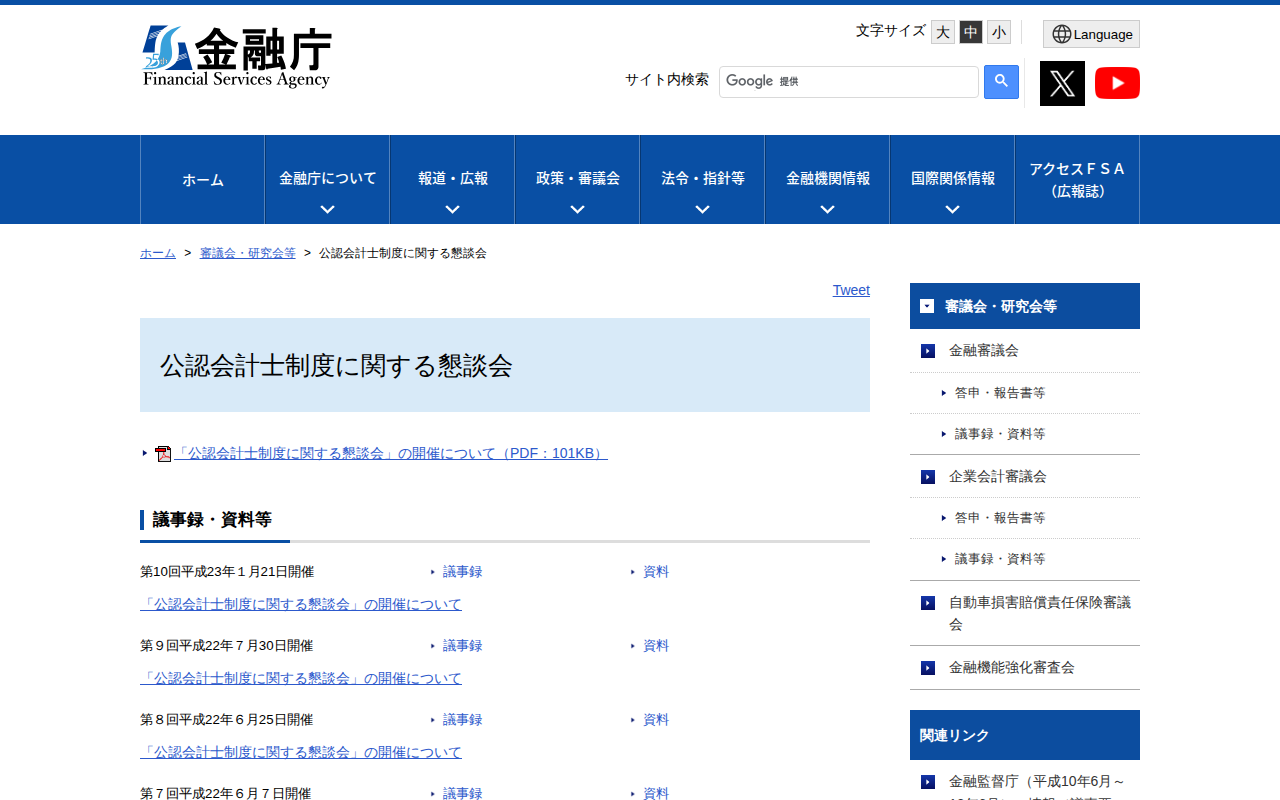
Task: Enable large text size 大
Action: pos(942,31)
